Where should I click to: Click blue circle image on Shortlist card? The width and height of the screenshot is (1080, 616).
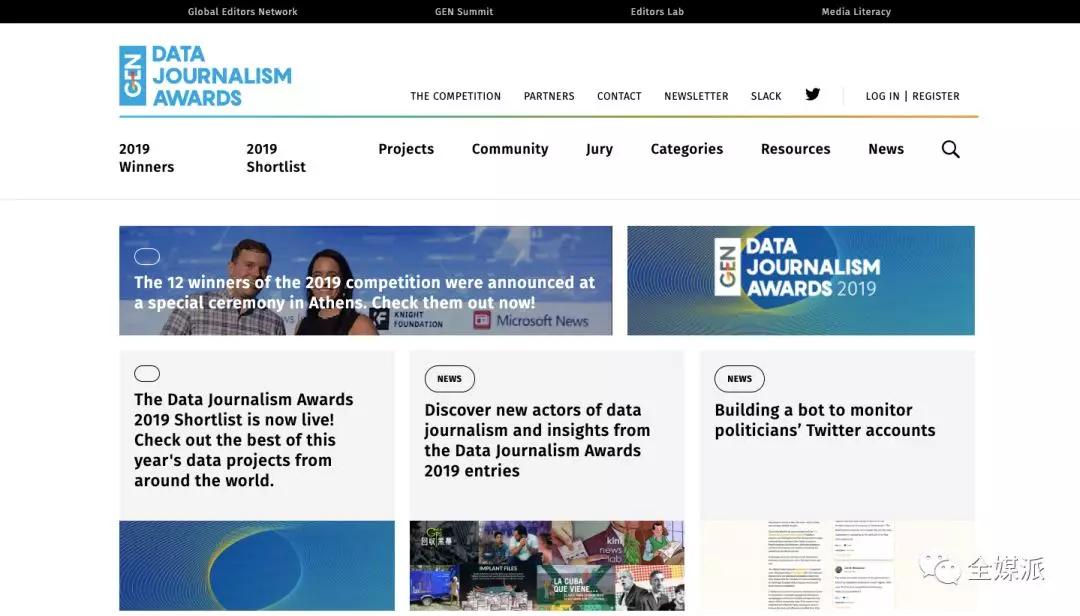pyautogui.click(x=257, y=566)
